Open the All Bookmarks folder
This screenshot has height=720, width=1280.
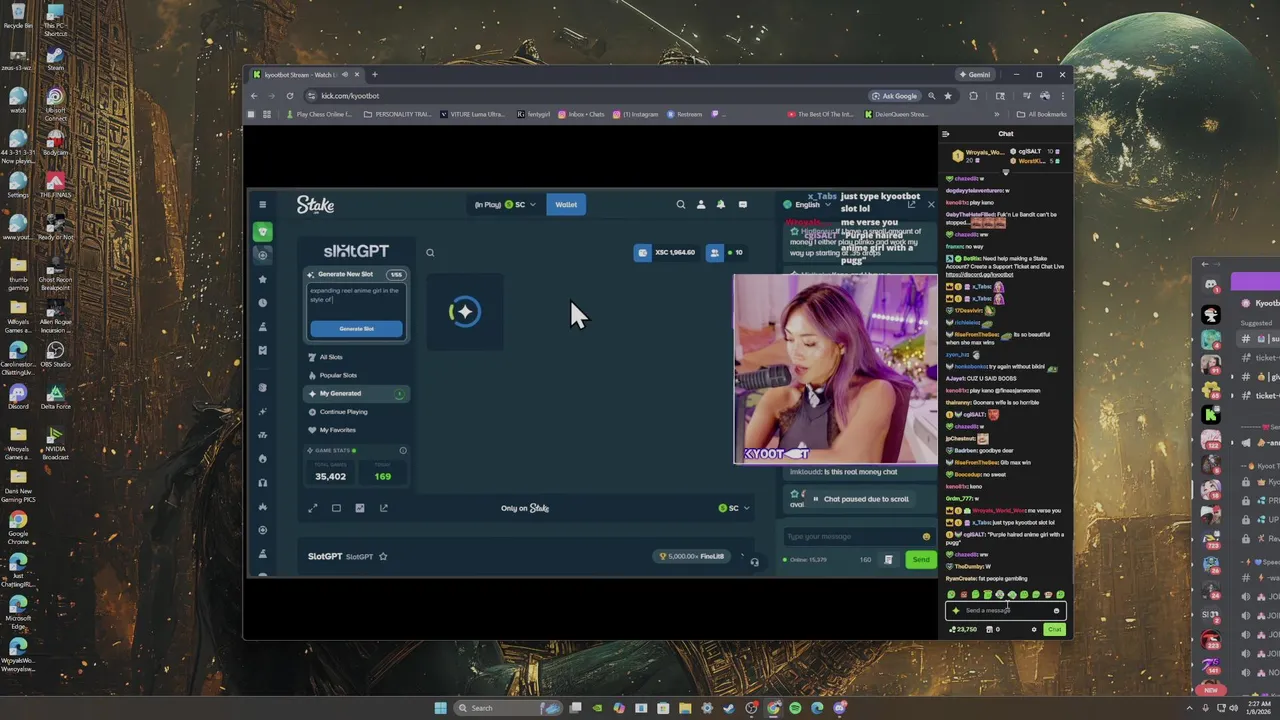pos(1043,114)
